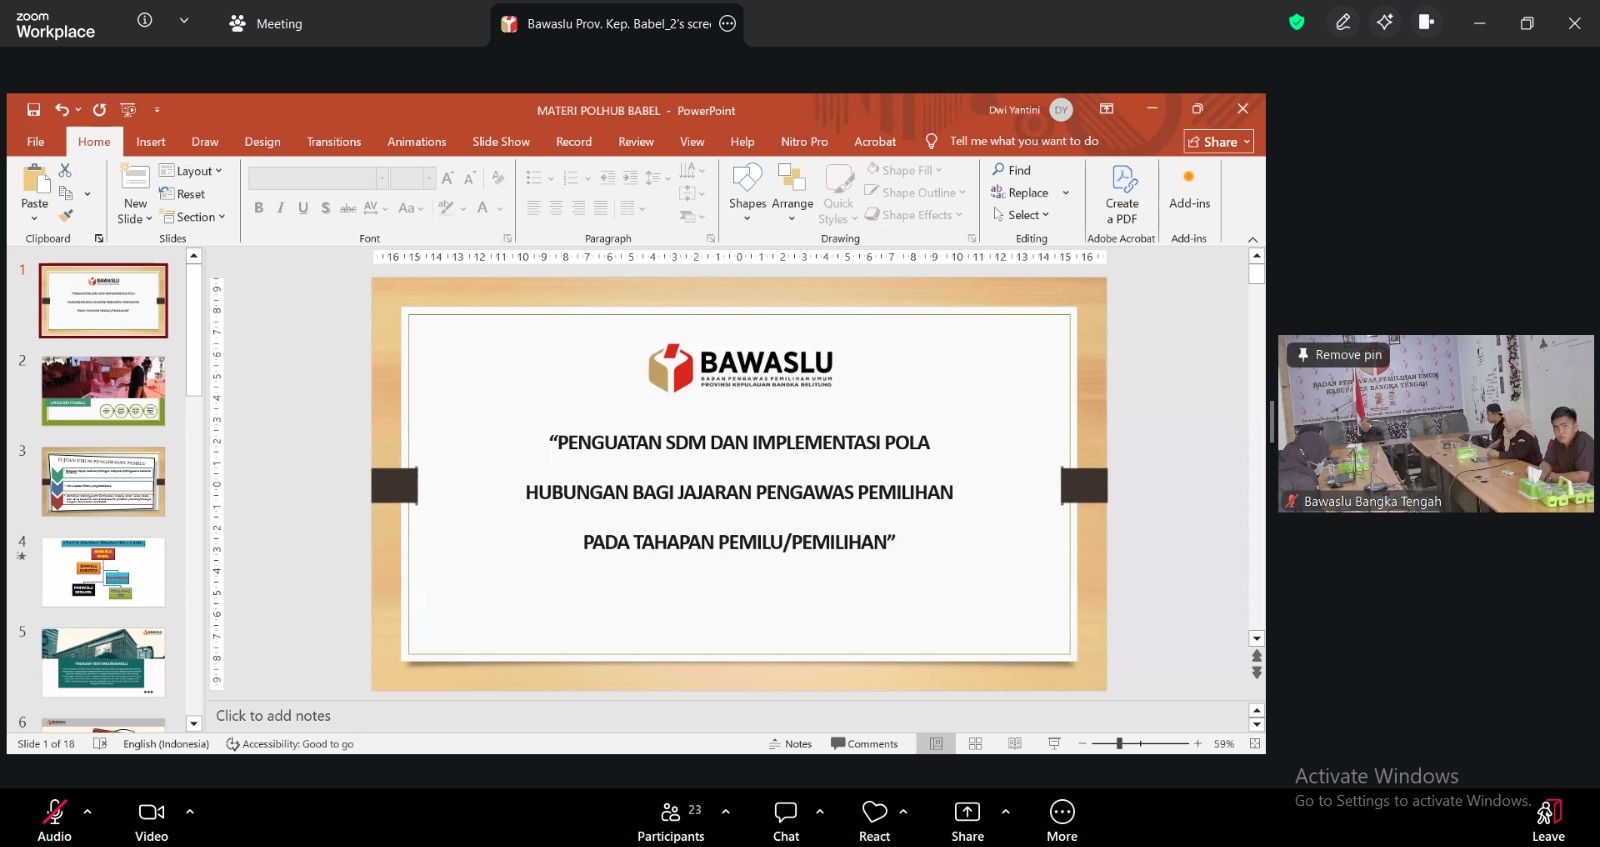
Task: Open the Shapes gallery icon
Action: click(747, 178)
